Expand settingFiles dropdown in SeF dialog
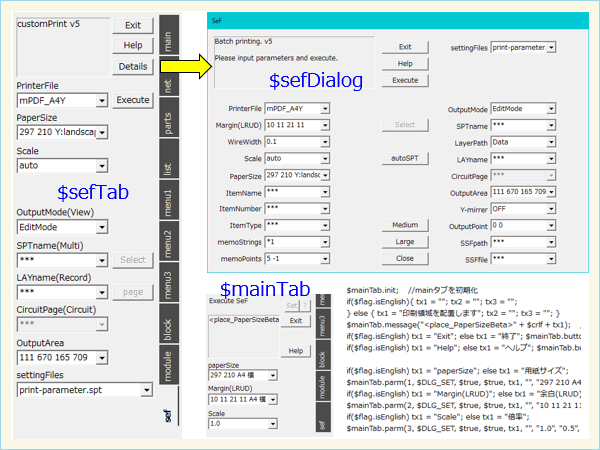Viewport: 600px width, 450px height. (551, 47)
